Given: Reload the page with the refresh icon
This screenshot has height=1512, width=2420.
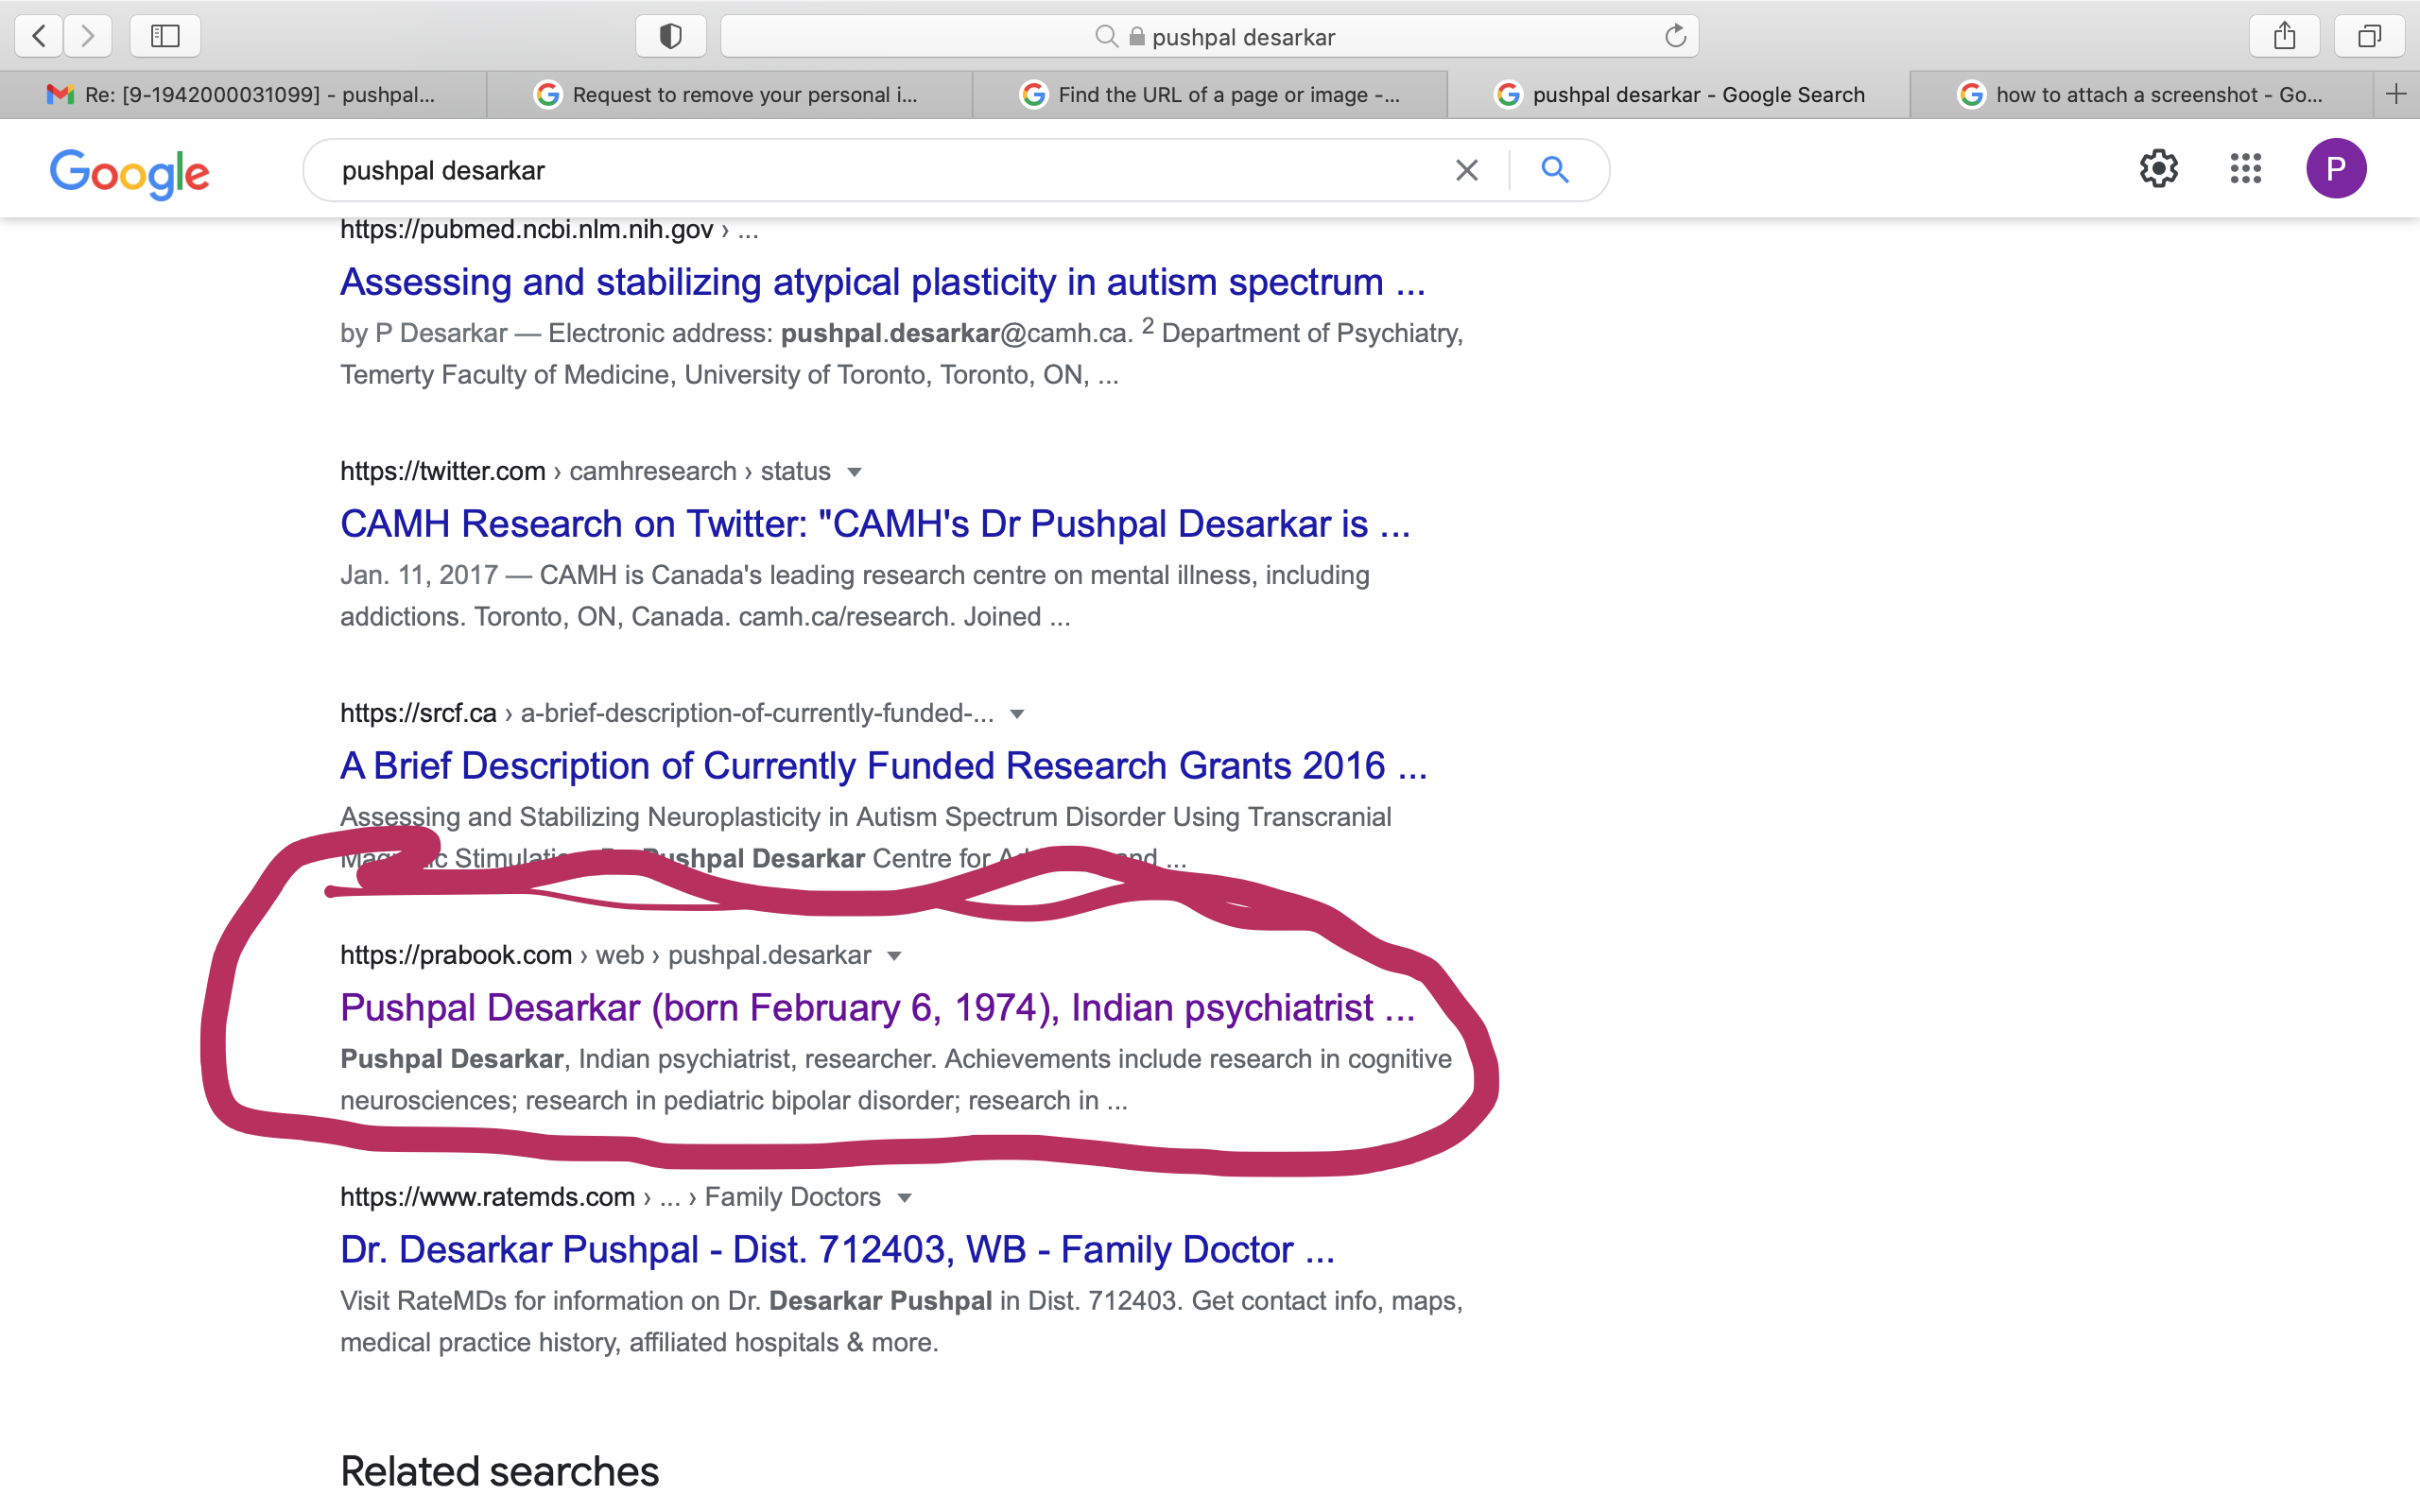Looking at the screenshot, I should (x=1675, y=36).
